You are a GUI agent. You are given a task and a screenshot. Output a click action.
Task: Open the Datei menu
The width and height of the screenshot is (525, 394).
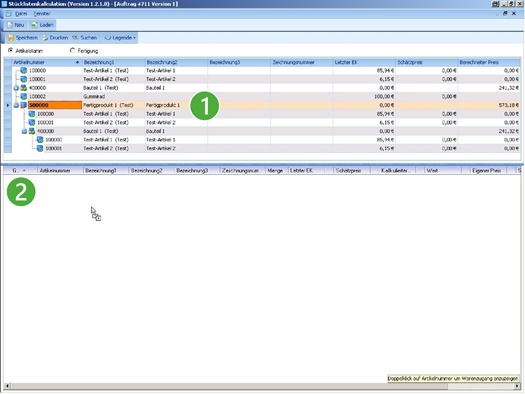click(x=21, y=14)
